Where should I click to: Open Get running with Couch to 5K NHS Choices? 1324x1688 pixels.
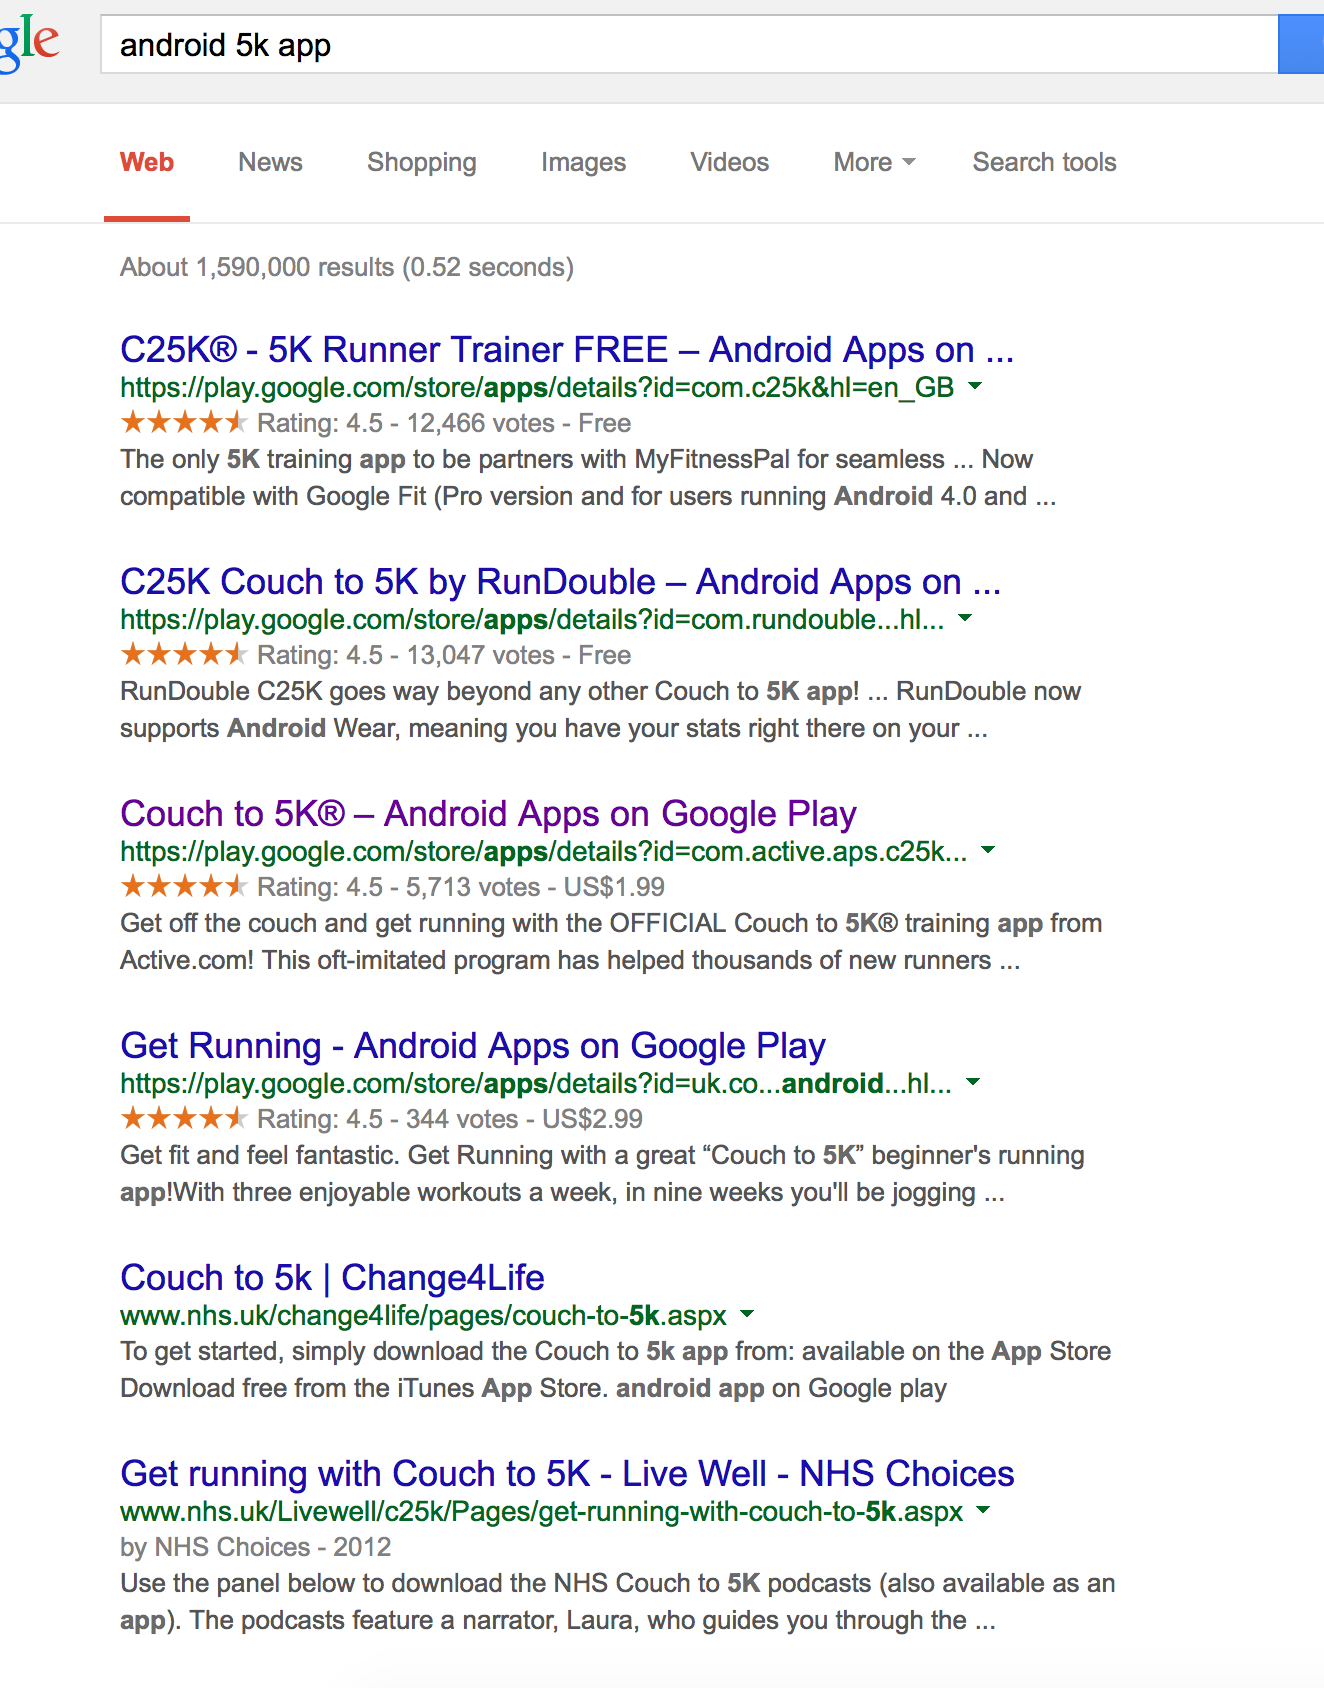click(x=567, y=1474)
